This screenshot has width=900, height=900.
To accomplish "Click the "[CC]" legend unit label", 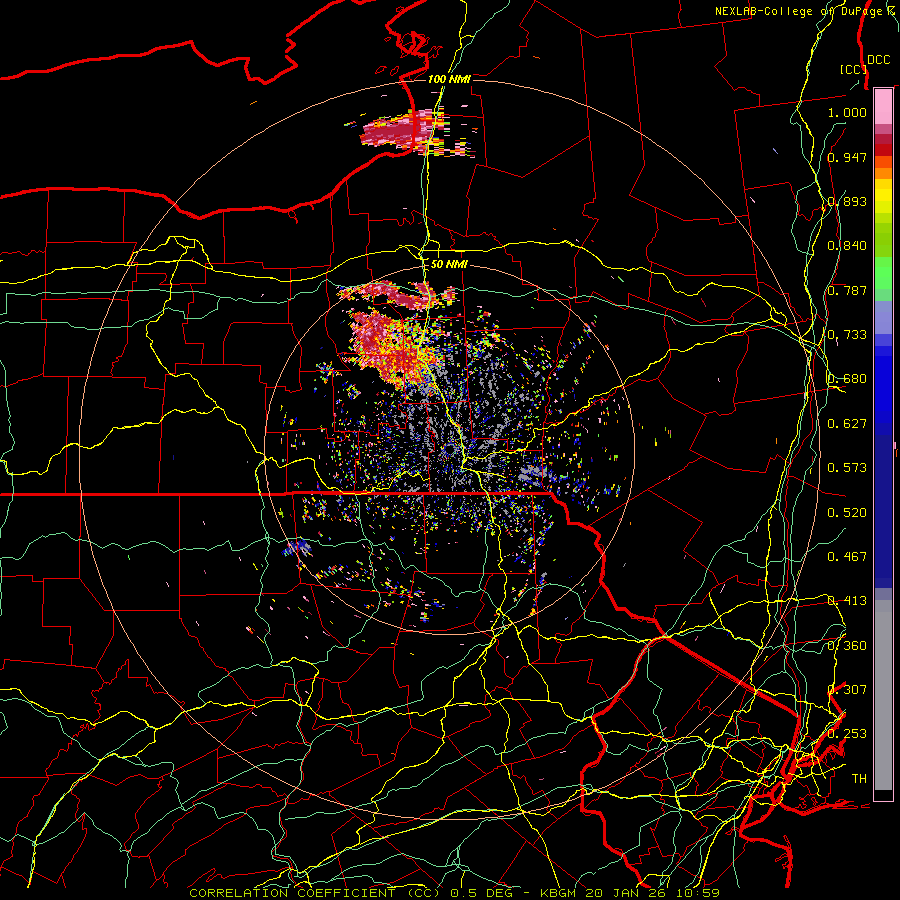I will click(853, 69).
